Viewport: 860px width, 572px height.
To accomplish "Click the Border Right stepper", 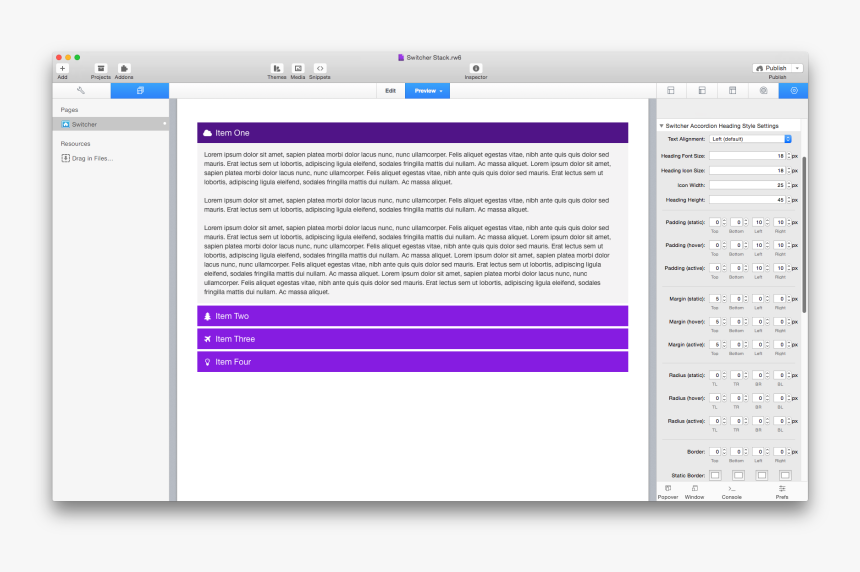I will [789, 452].
